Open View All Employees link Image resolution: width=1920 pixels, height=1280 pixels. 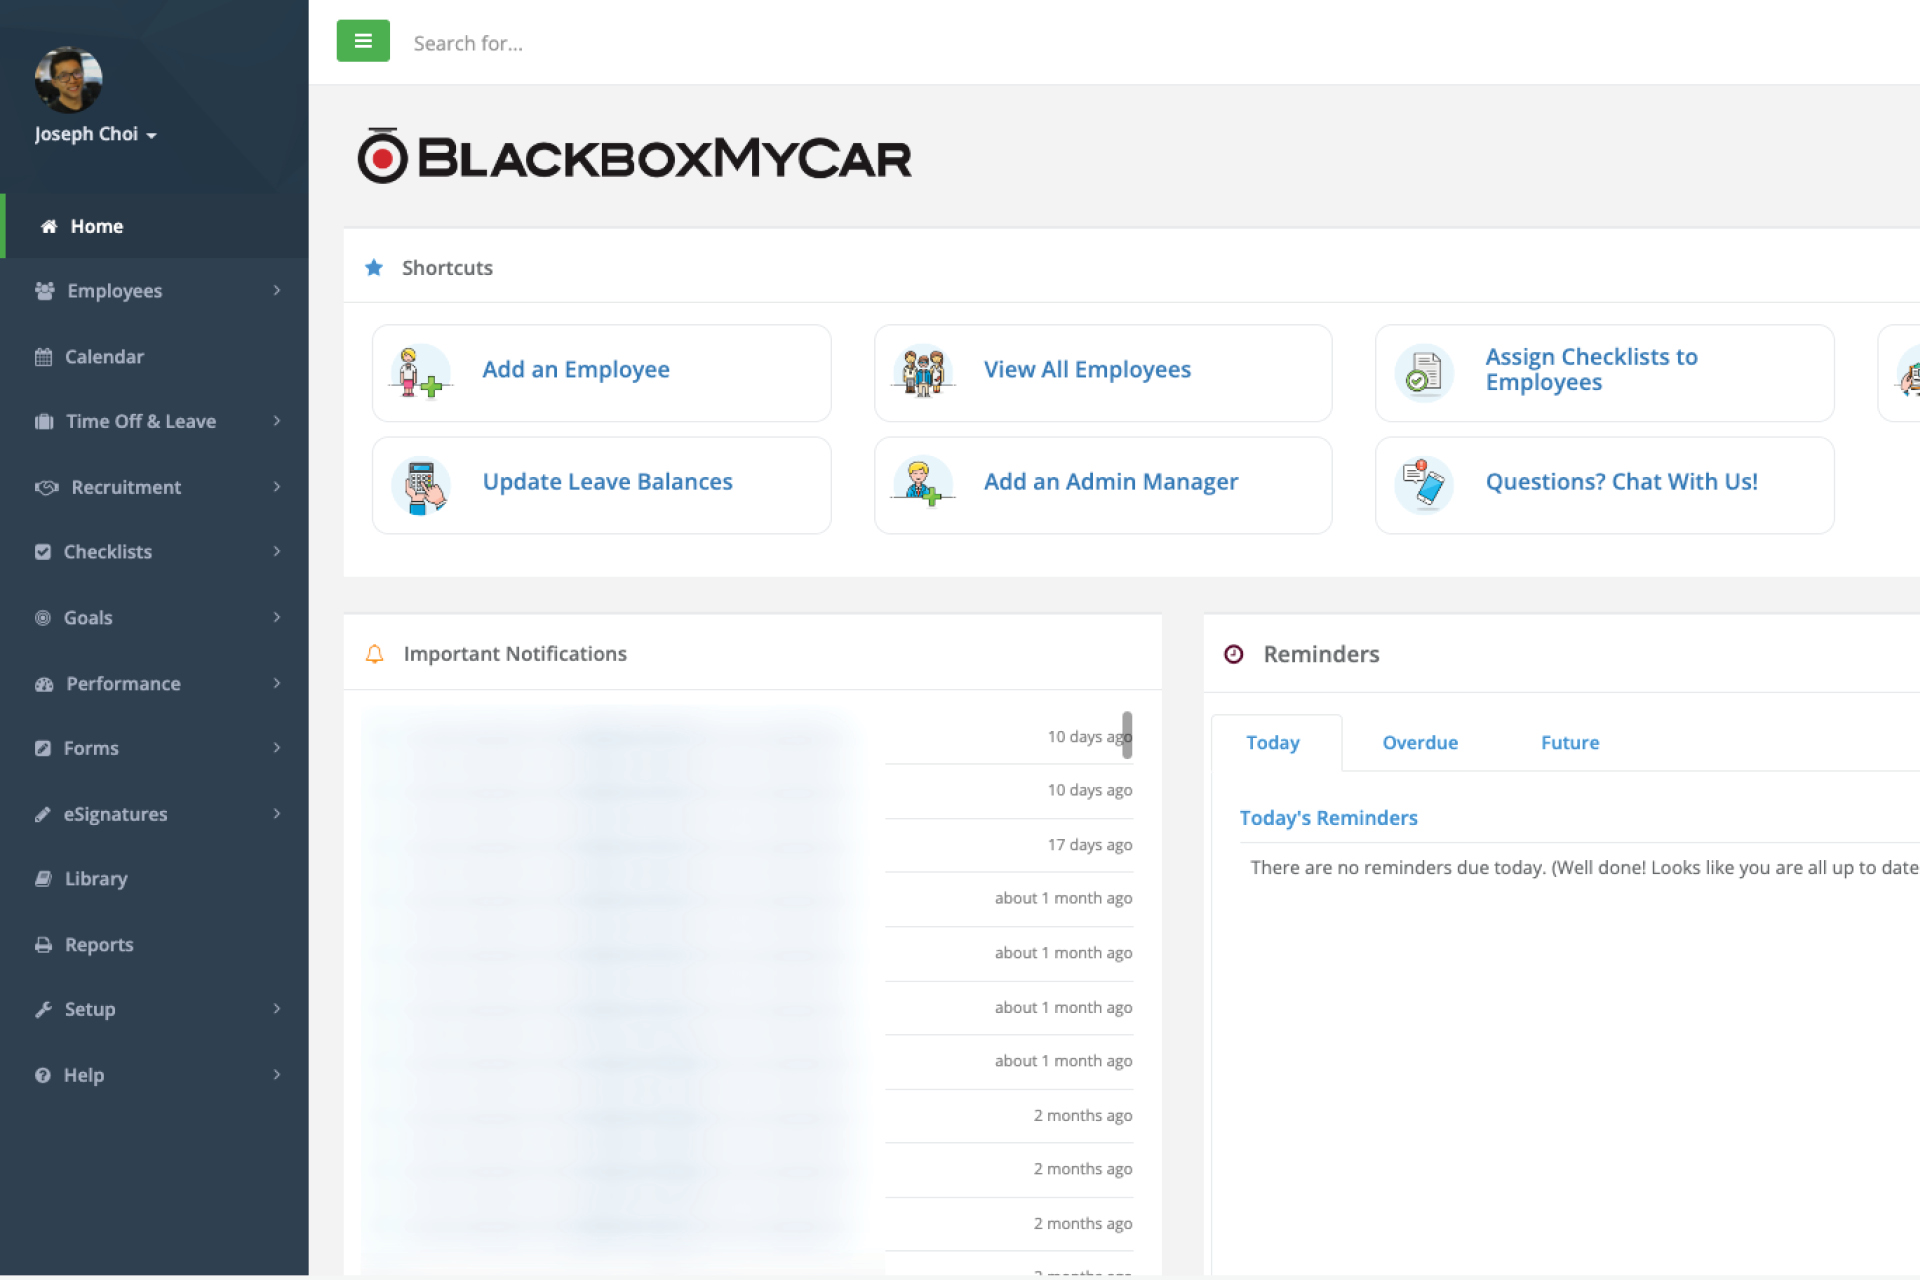pyautogui.click(x=1087, y=370)
